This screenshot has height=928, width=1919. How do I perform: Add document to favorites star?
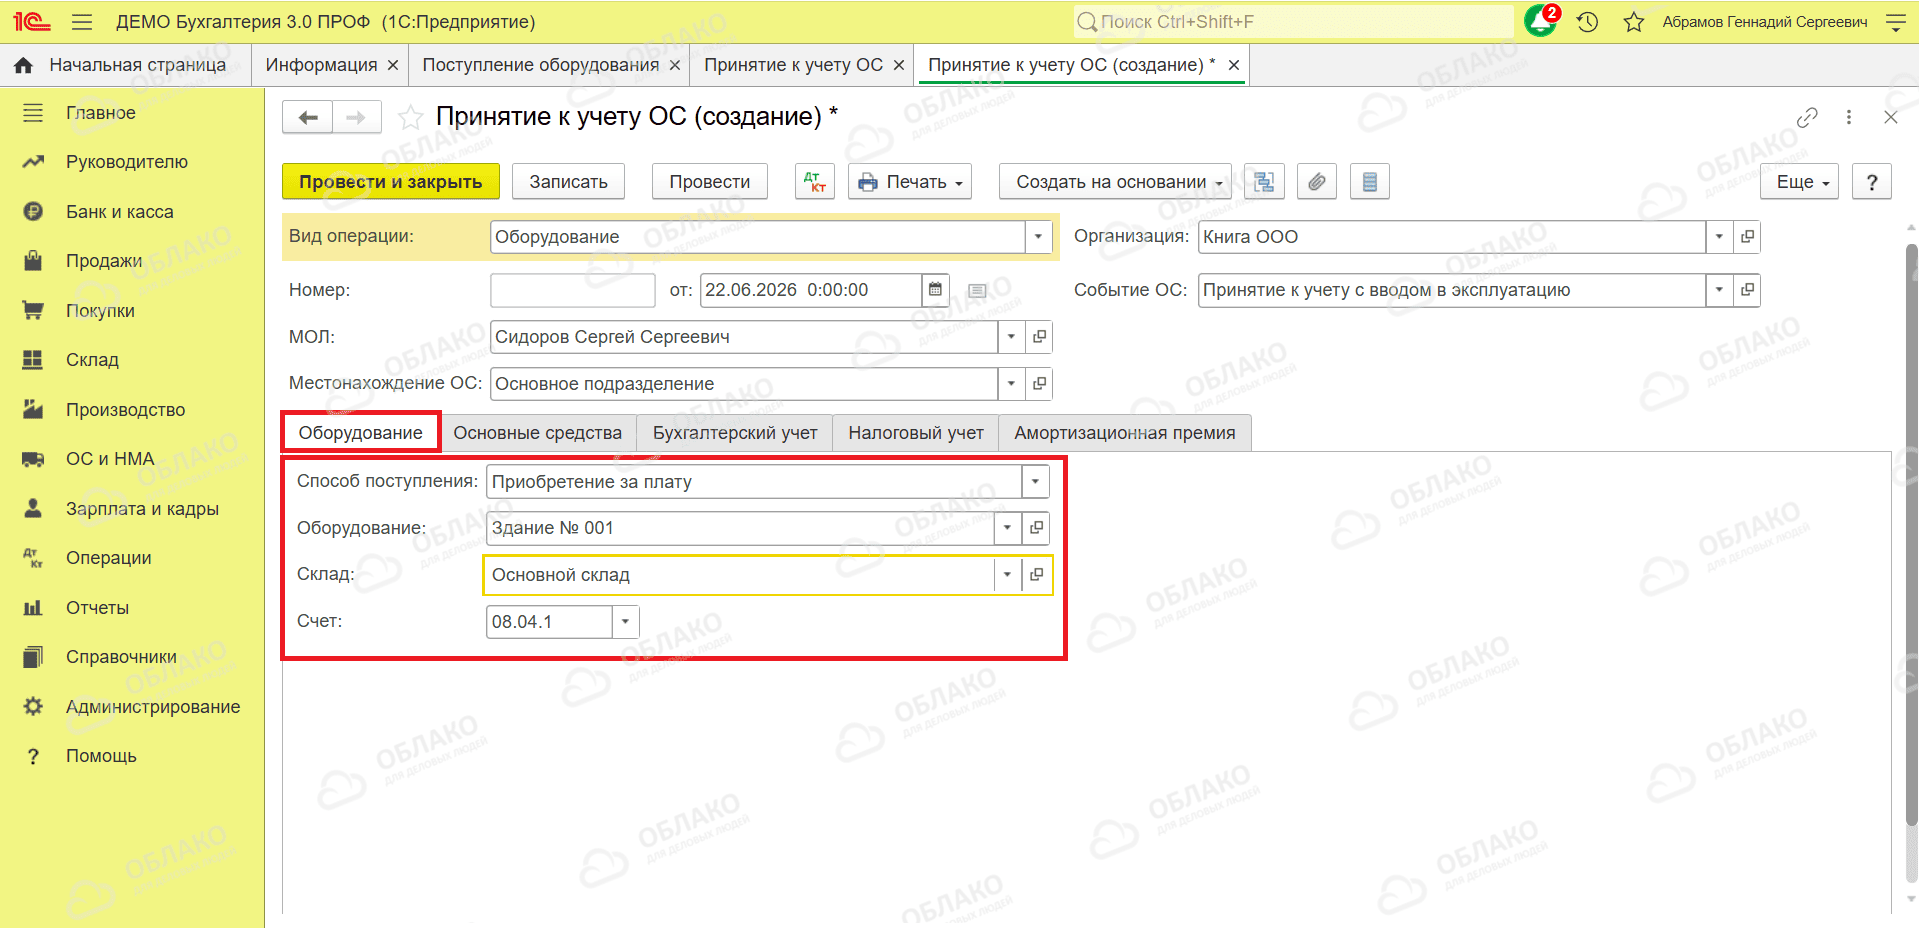[410, 118]
